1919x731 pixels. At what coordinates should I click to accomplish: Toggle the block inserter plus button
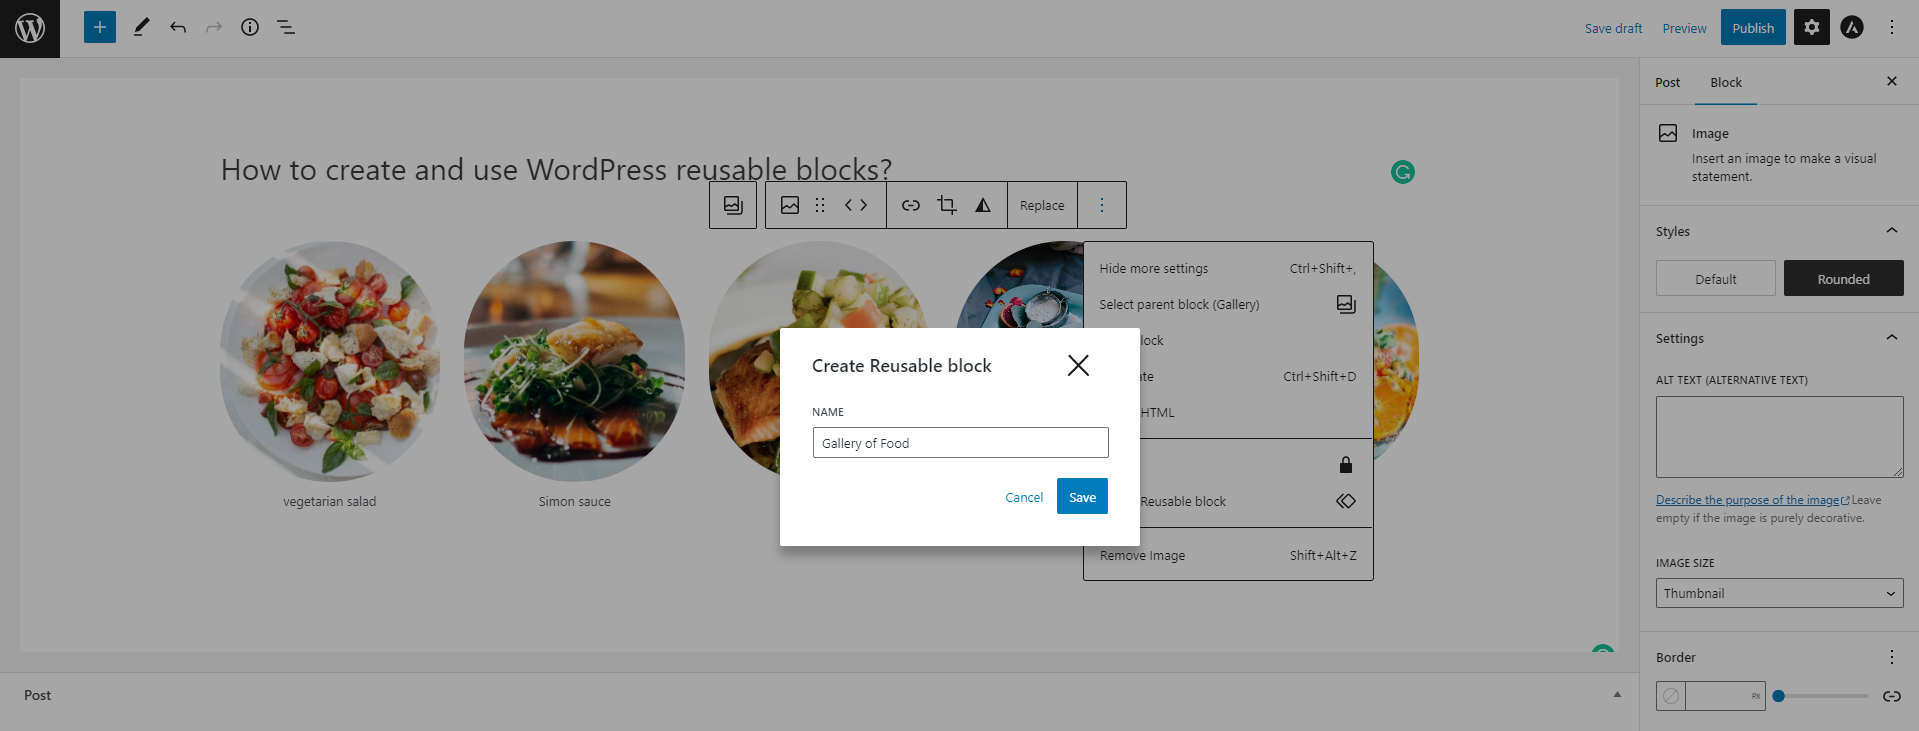coord(100,27)
